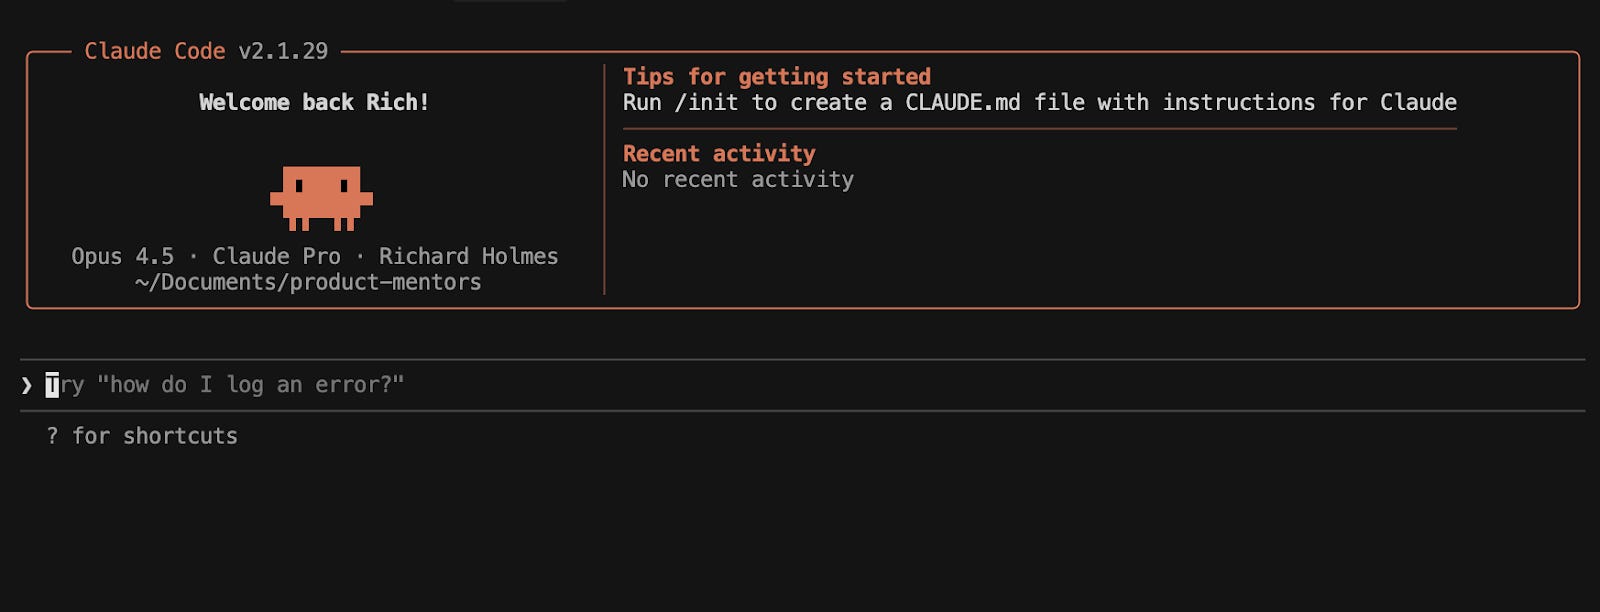Click the prompt input field placeholder text

click(x=225, y=385)
